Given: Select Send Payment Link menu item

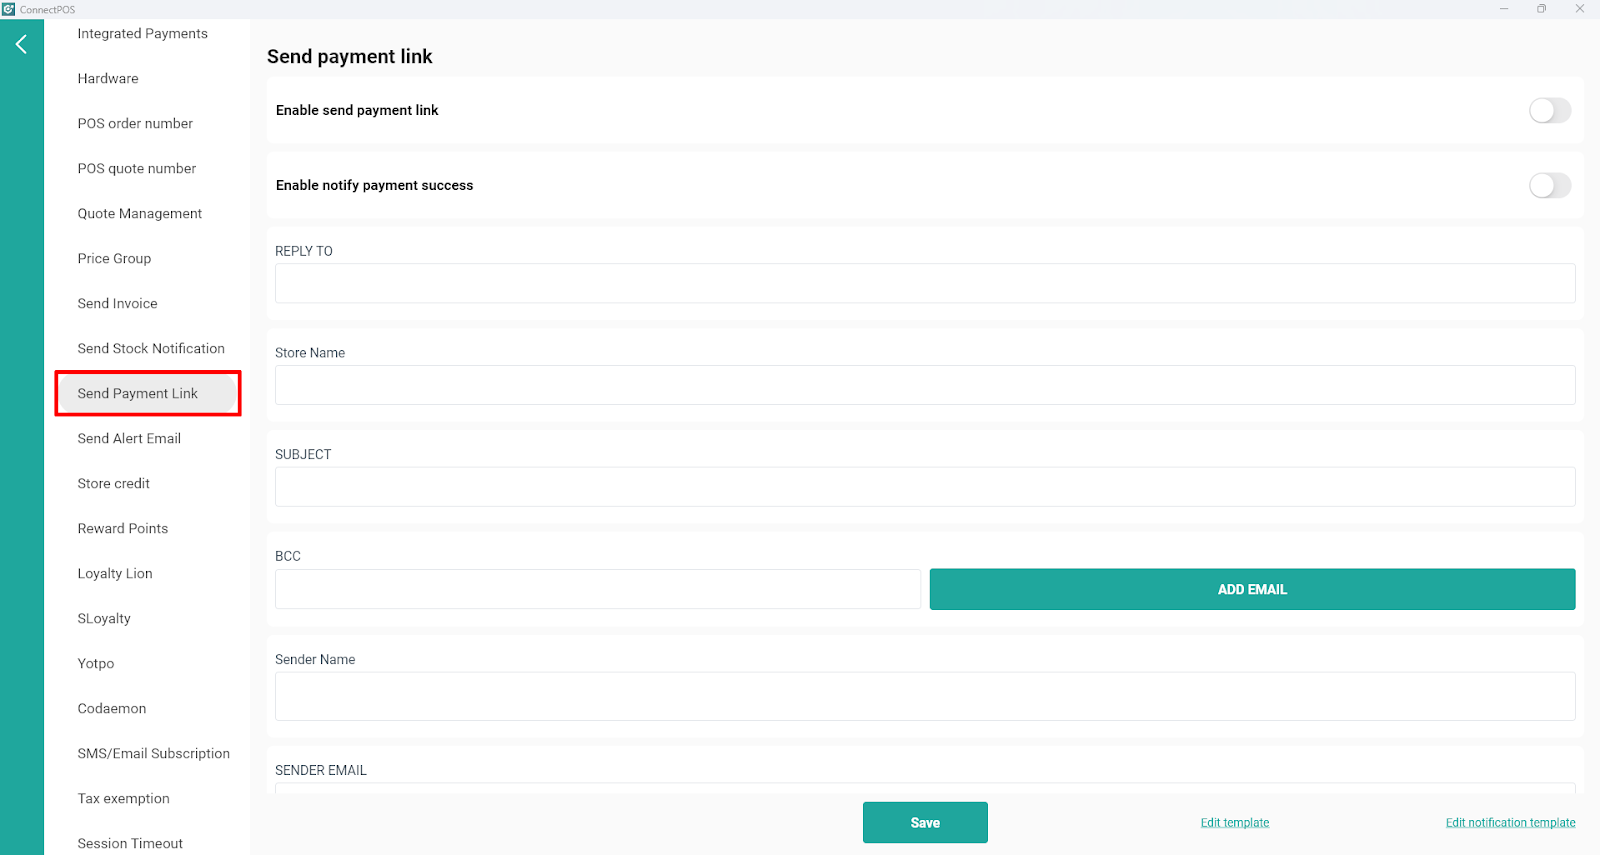Looking at the screenshot, I should coord(148,393).
